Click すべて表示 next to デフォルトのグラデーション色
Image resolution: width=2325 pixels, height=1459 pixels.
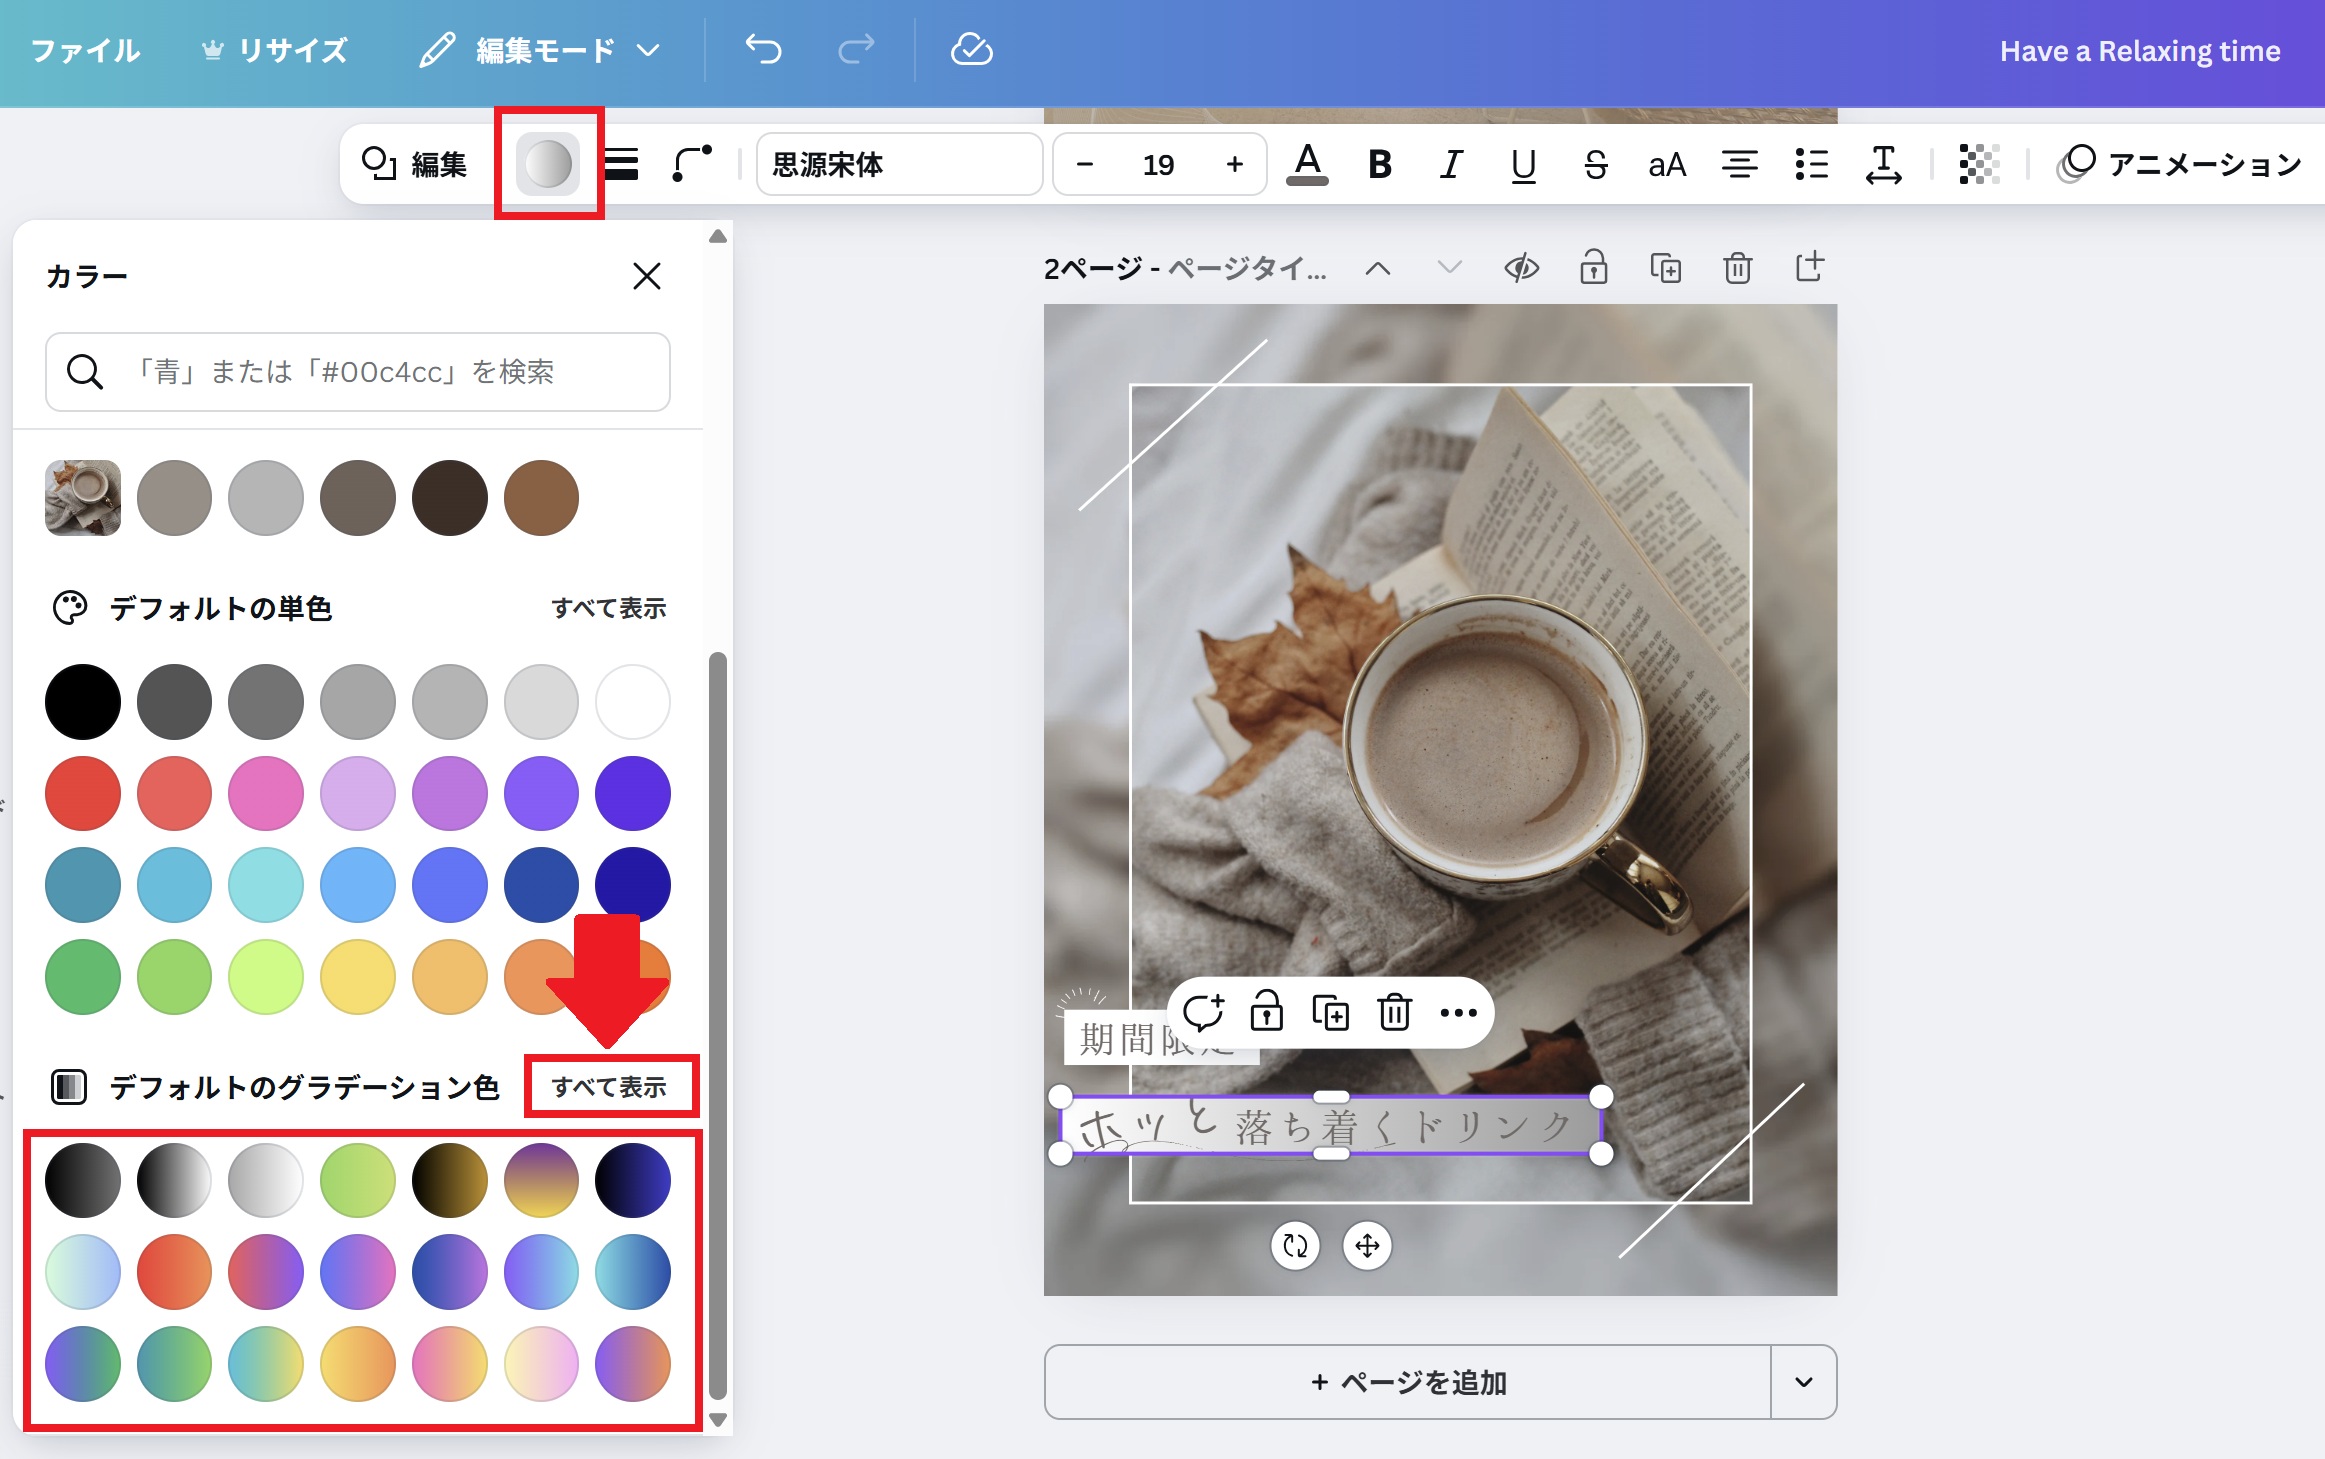coord(609,1087)
